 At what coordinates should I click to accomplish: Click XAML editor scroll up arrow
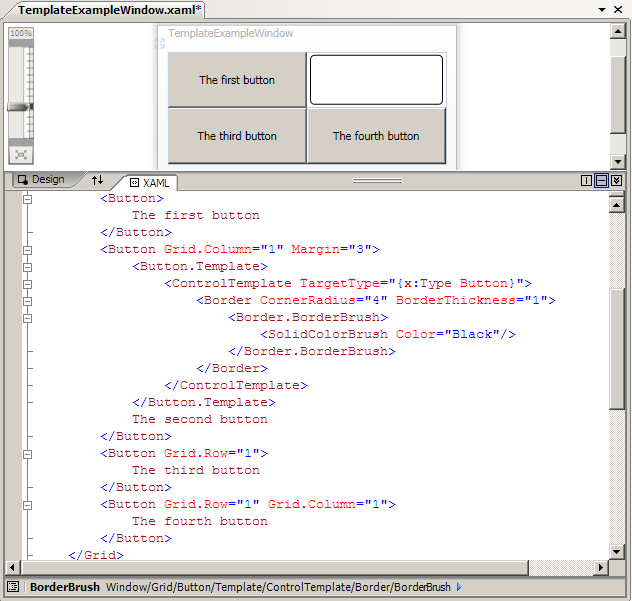(617, 205)
